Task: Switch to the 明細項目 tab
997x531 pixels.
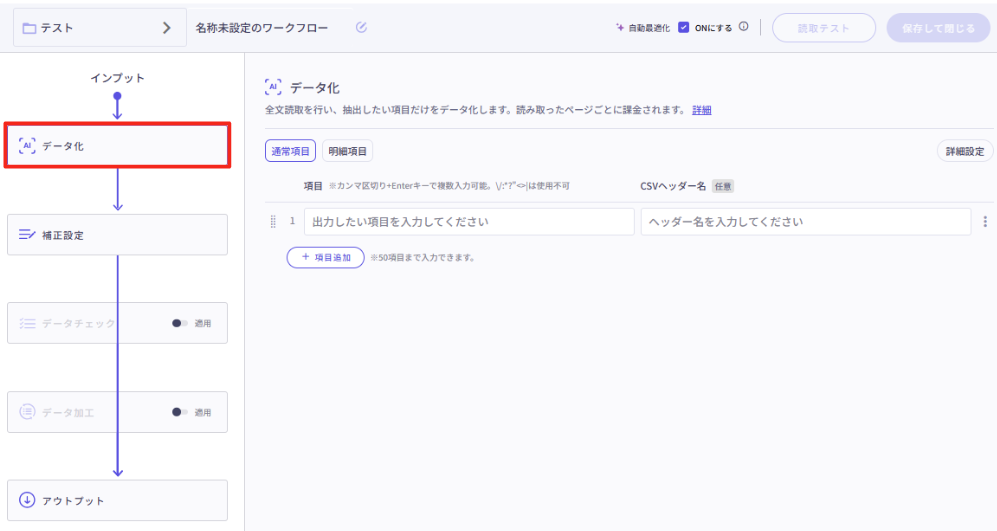Action: [x=347, y=152]
